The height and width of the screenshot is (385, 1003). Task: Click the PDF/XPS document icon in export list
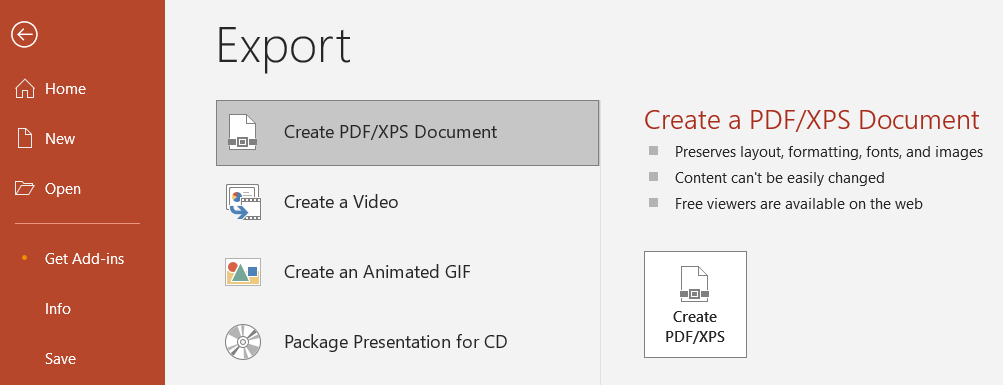pyautogui.click(x=242, y=132)
